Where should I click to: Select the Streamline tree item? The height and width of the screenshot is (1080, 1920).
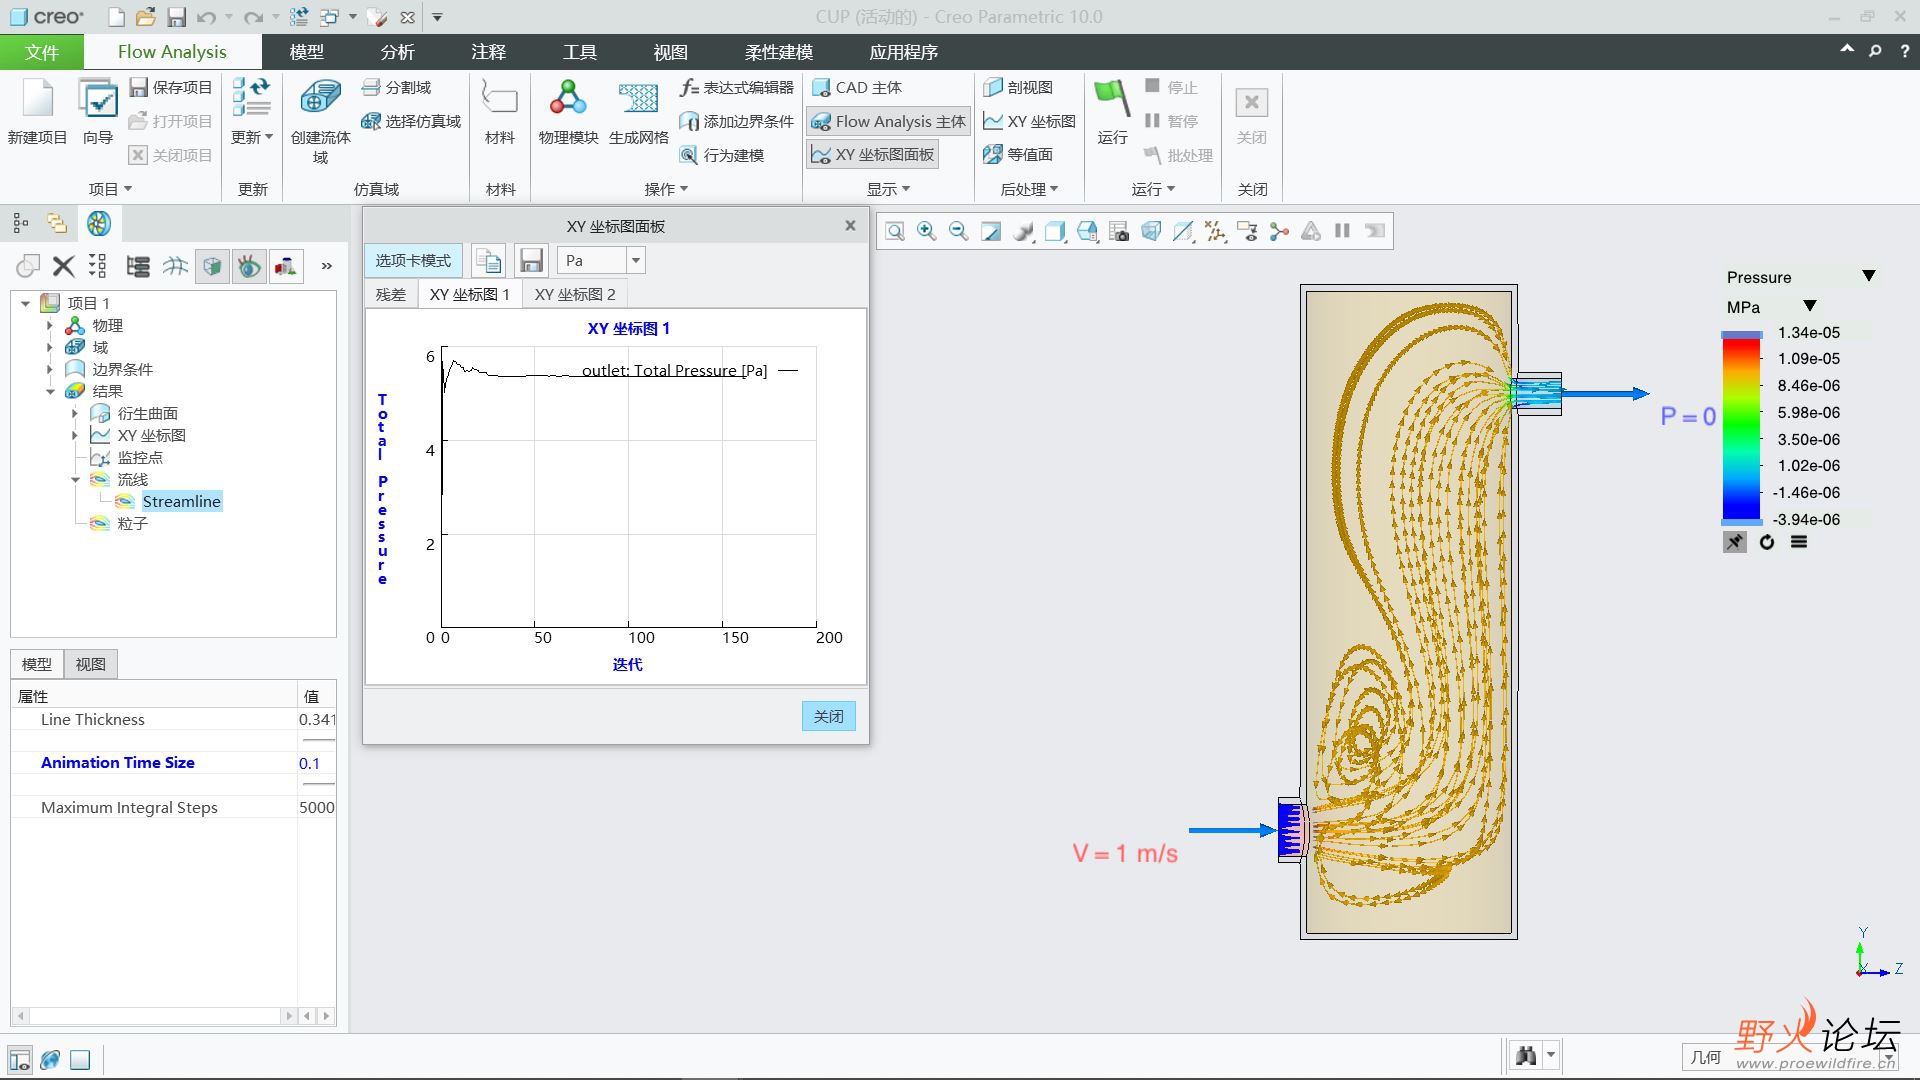point(181,502)
